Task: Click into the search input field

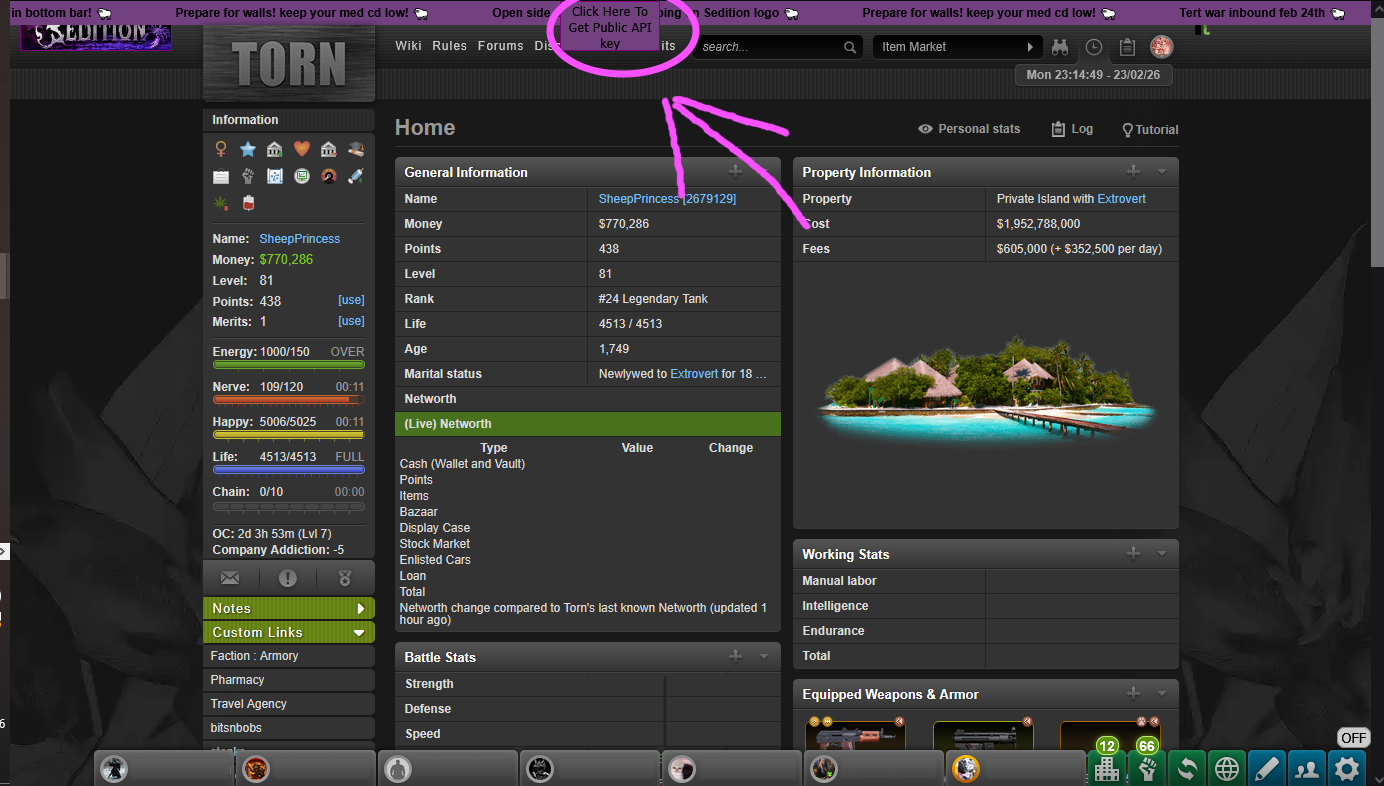Action: 768,47
